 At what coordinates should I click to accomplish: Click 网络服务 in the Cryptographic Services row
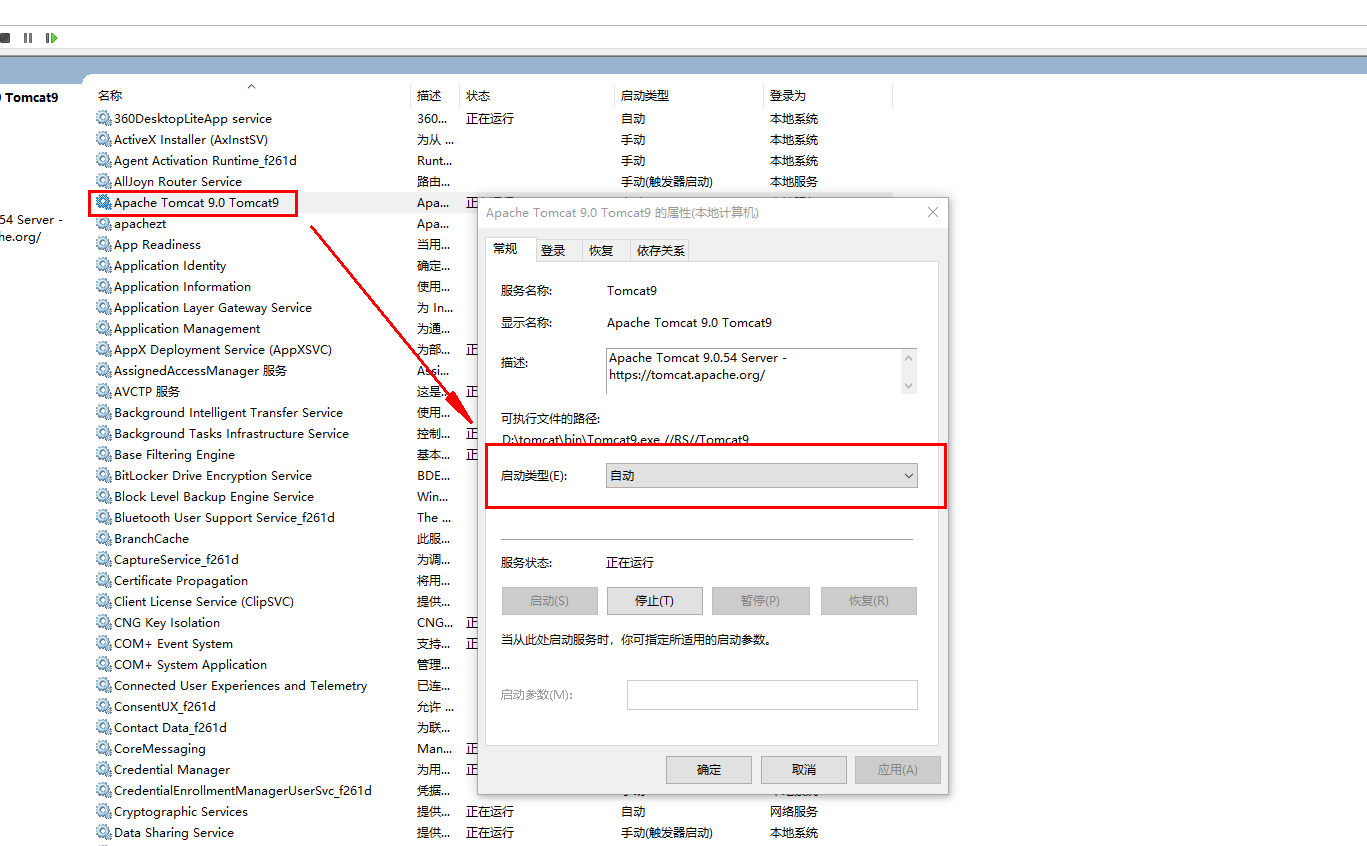[794, 811]
